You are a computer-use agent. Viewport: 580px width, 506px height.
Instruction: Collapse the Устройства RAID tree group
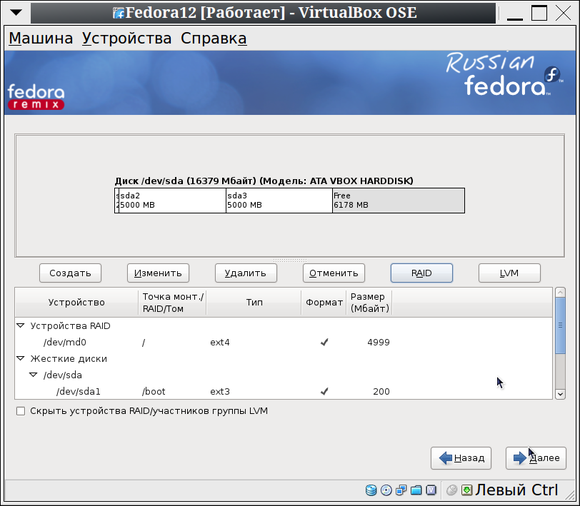coord(21,325)
